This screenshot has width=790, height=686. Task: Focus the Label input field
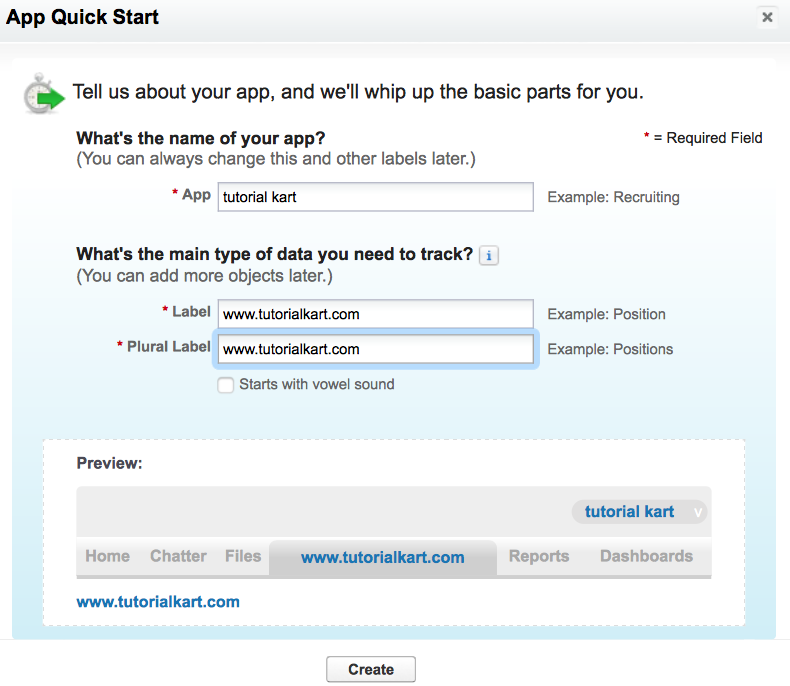(x=375, y=314)
